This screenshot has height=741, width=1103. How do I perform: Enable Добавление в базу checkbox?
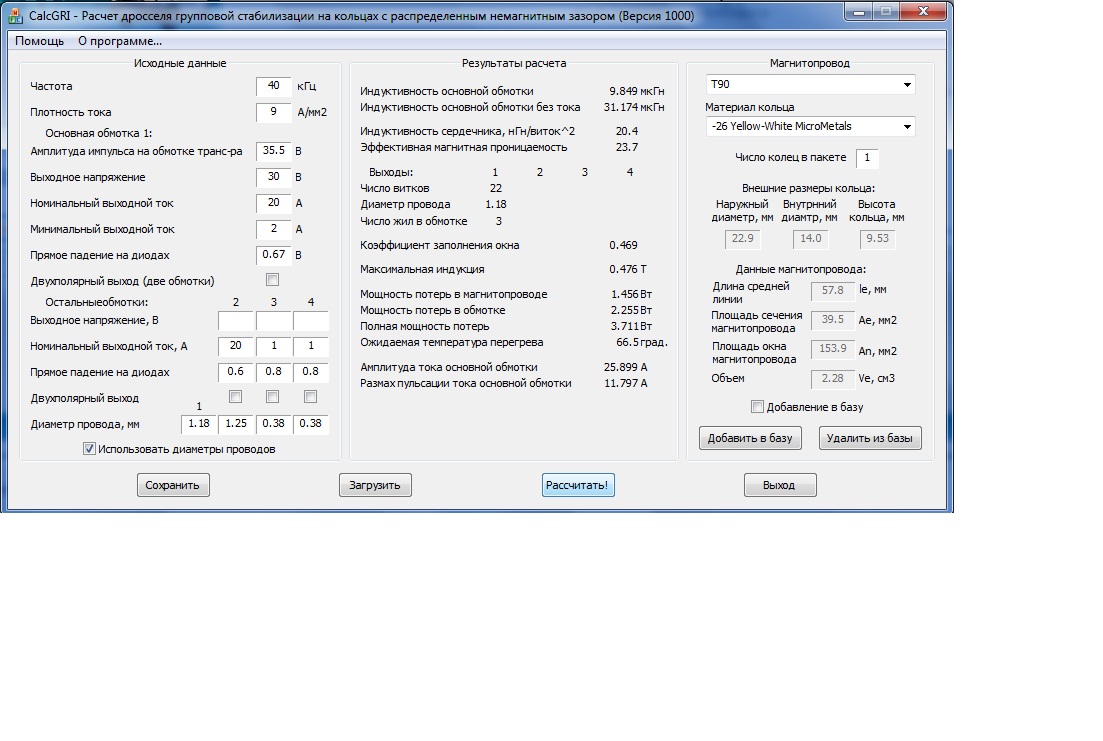click(x=757, y=407)
